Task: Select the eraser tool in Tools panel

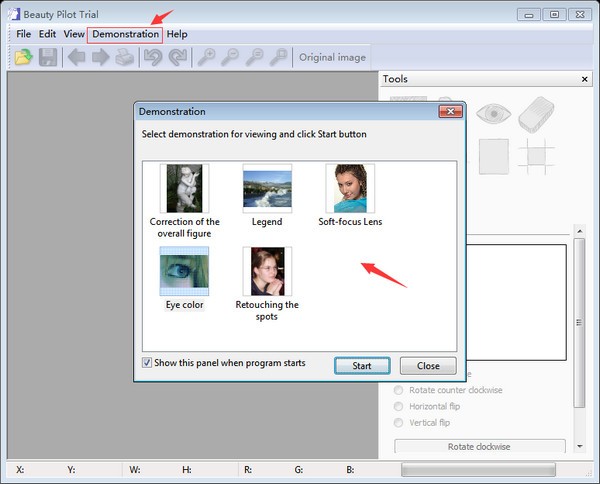Action: pos(537,113)
